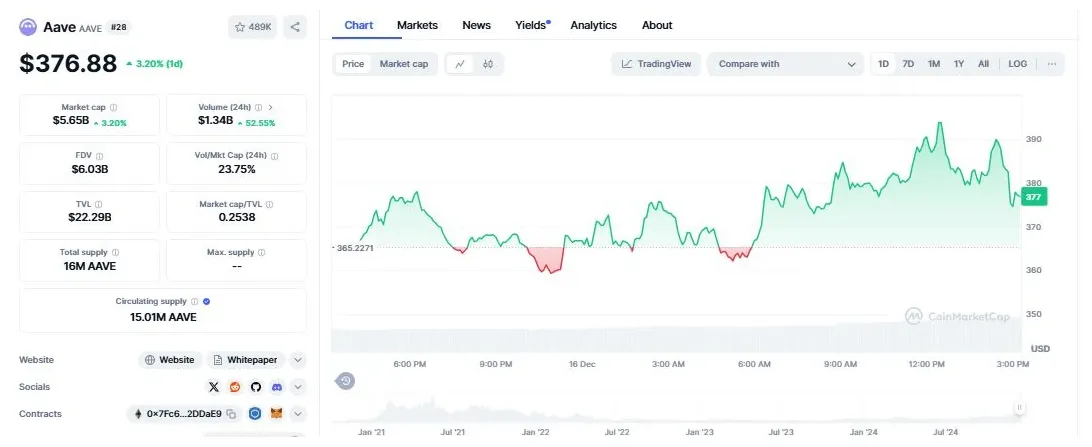This screenshot has width=1092, height=447.
Task: Click the shield security icon by contract
Action: click(x=256, y=414)
